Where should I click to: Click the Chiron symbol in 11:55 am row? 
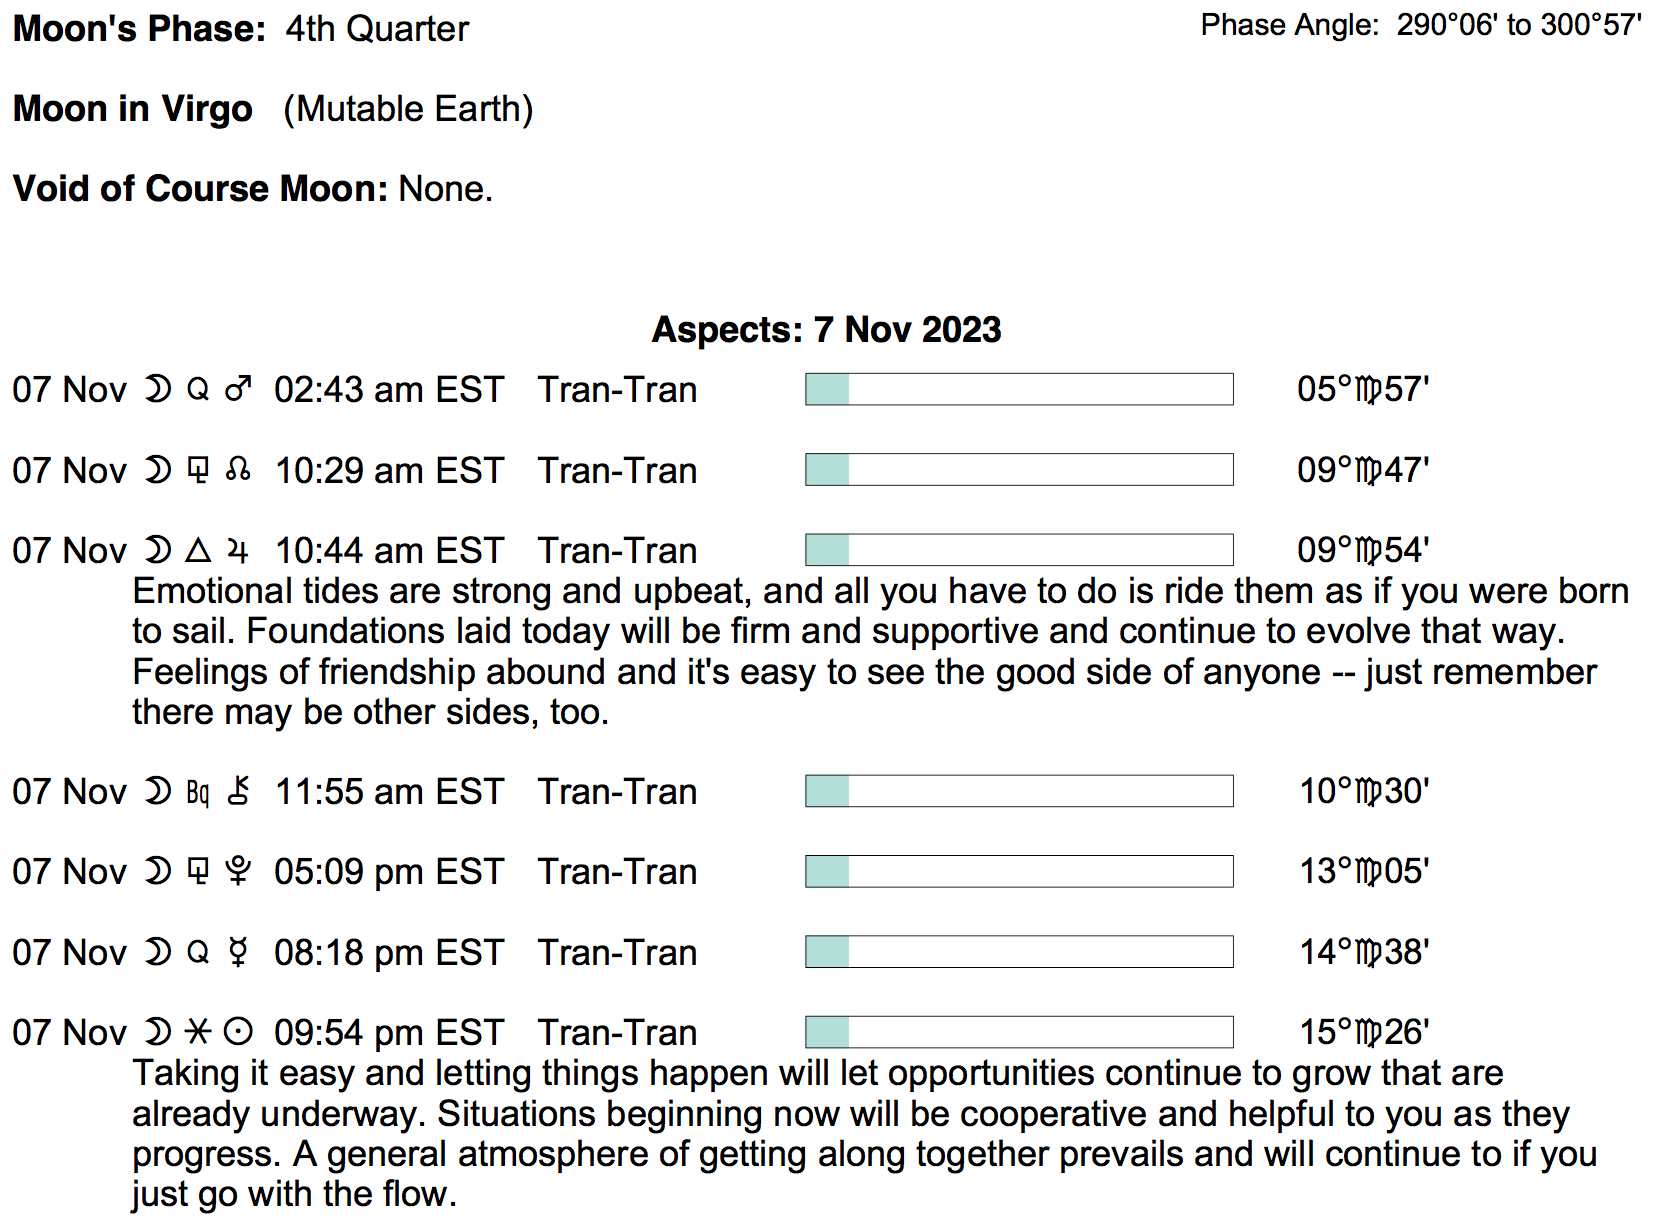click(238, 791)
